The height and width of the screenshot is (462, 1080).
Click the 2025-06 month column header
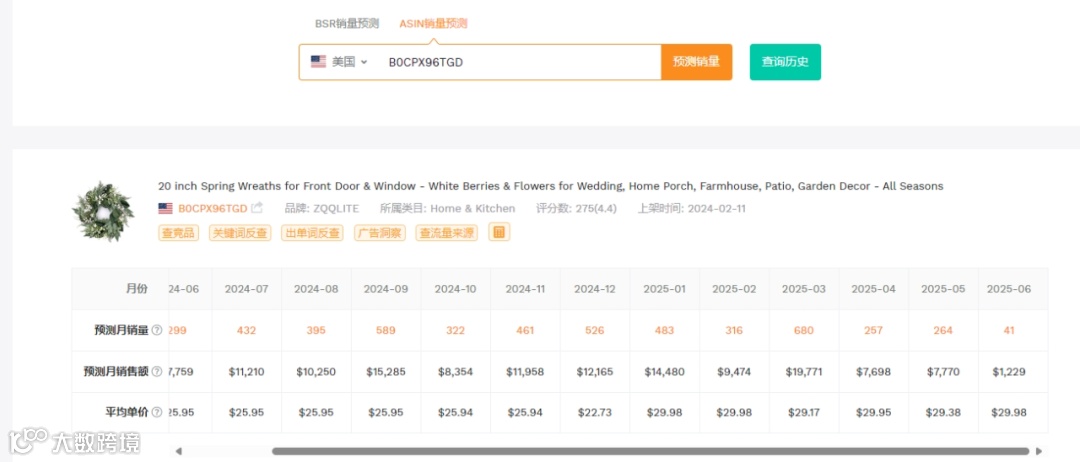point(1009,289)
